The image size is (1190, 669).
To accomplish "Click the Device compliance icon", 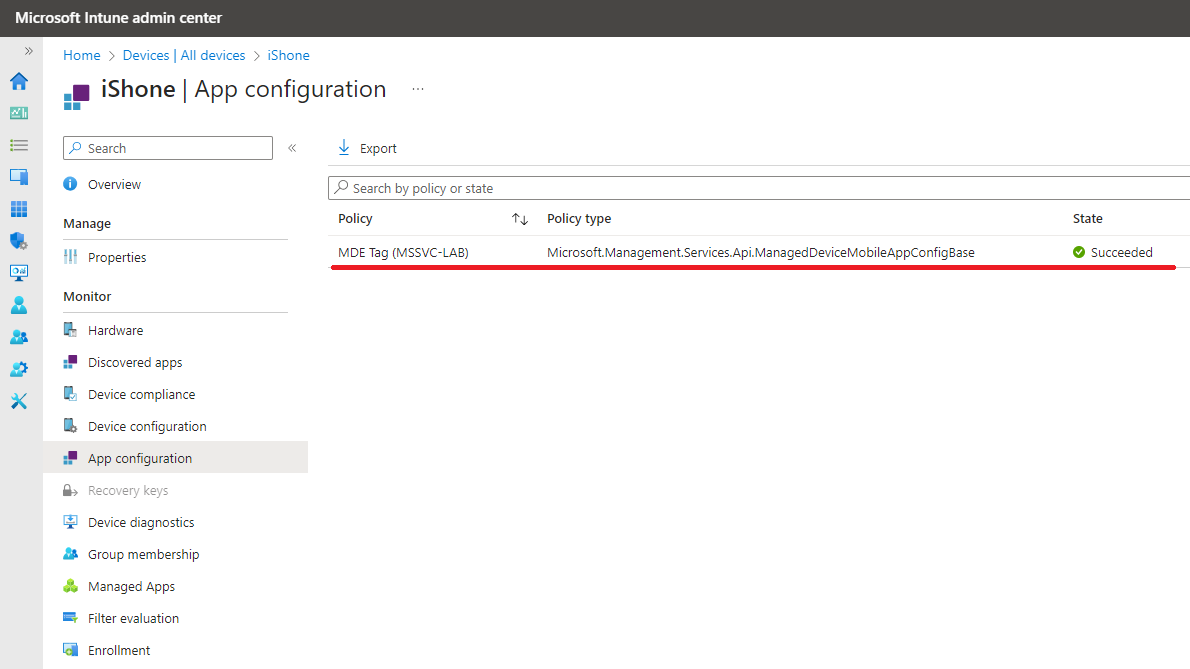I will pyautogui.click(x=71, y=394).
